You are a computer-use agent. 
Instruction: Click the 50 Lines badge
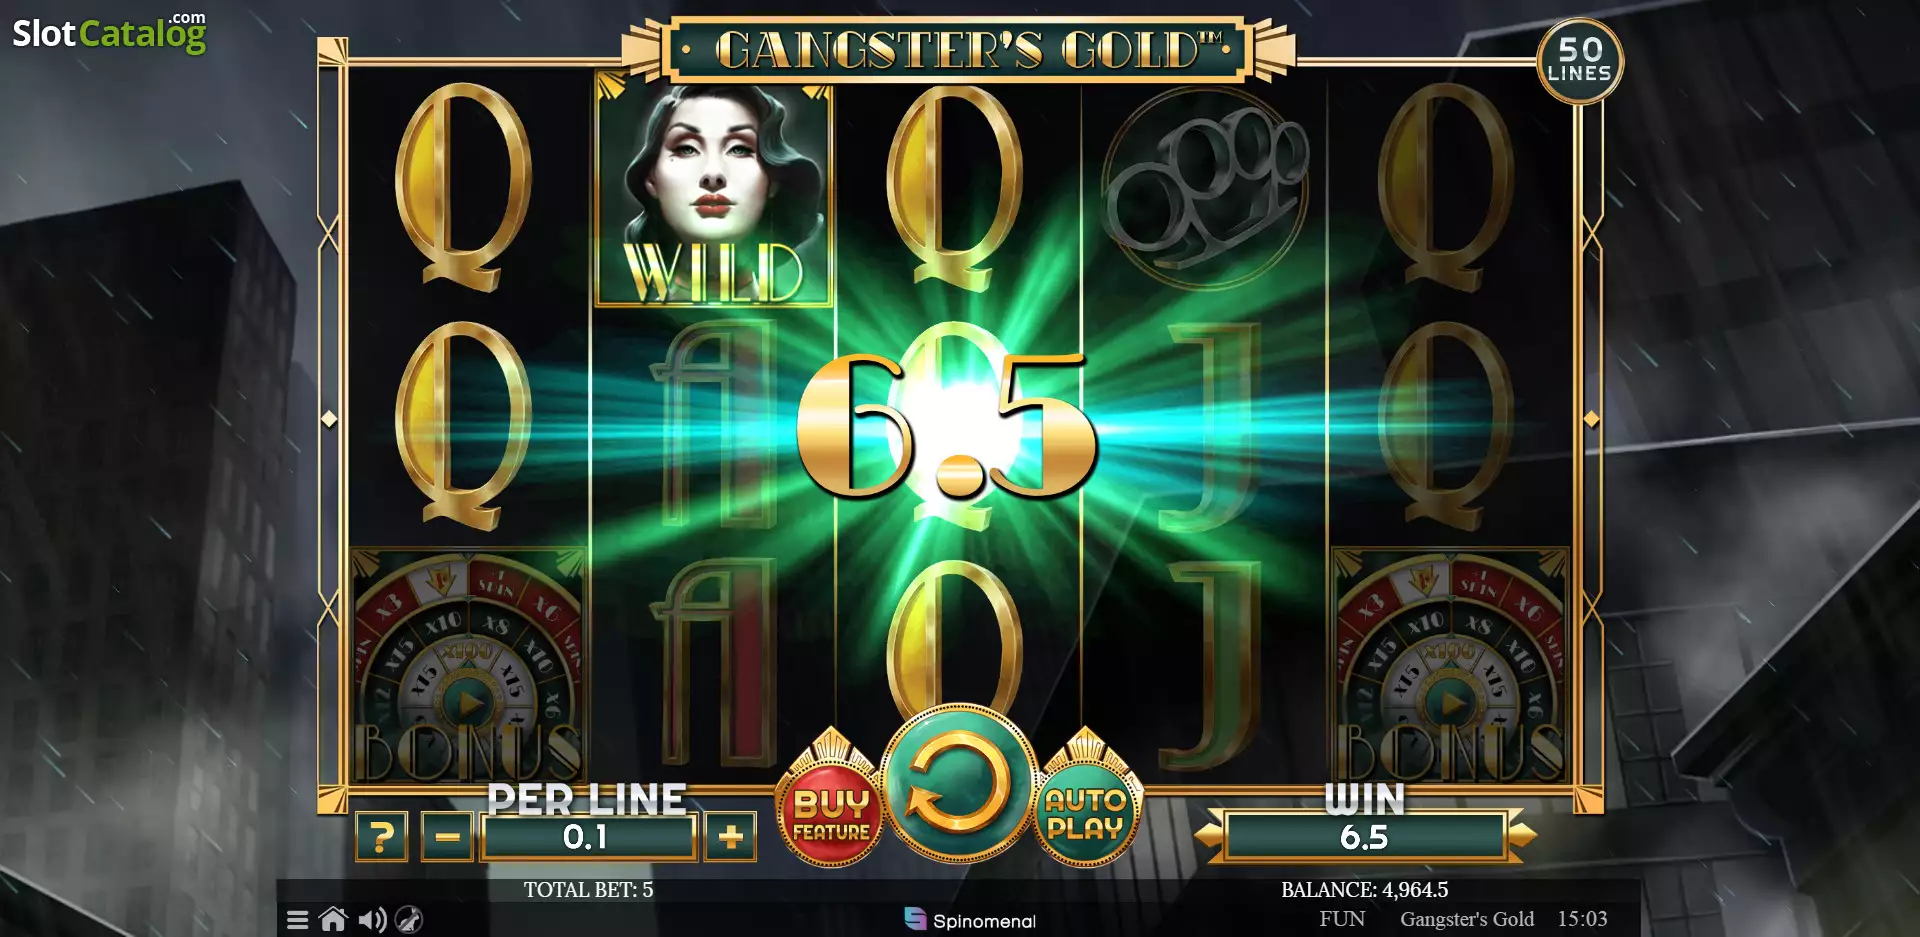(x=1579, y=61)
